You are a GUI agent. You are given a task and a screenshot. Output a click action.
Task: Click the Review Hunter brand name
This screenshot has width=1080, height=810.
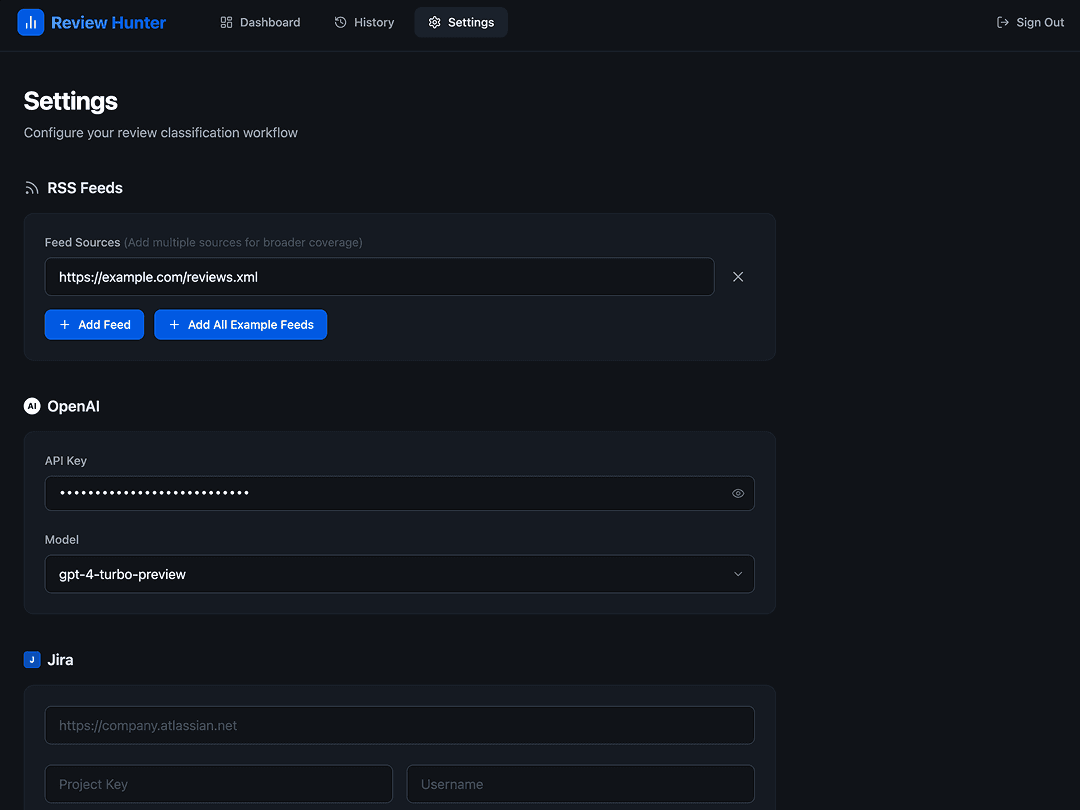point(108,23)
